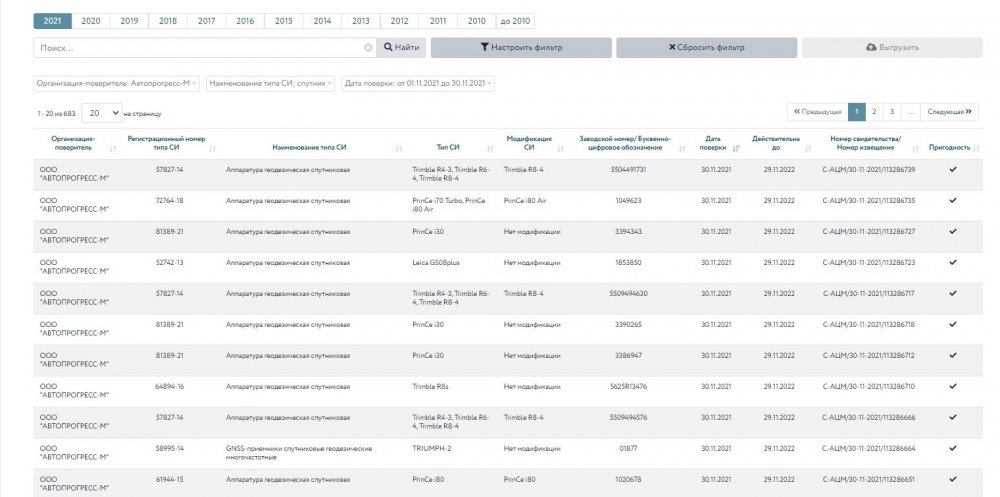Remove the Наименование типа СИ filter chip
Screen dimensions: 1000x497
pyautogui.click(x=331, y=83)
